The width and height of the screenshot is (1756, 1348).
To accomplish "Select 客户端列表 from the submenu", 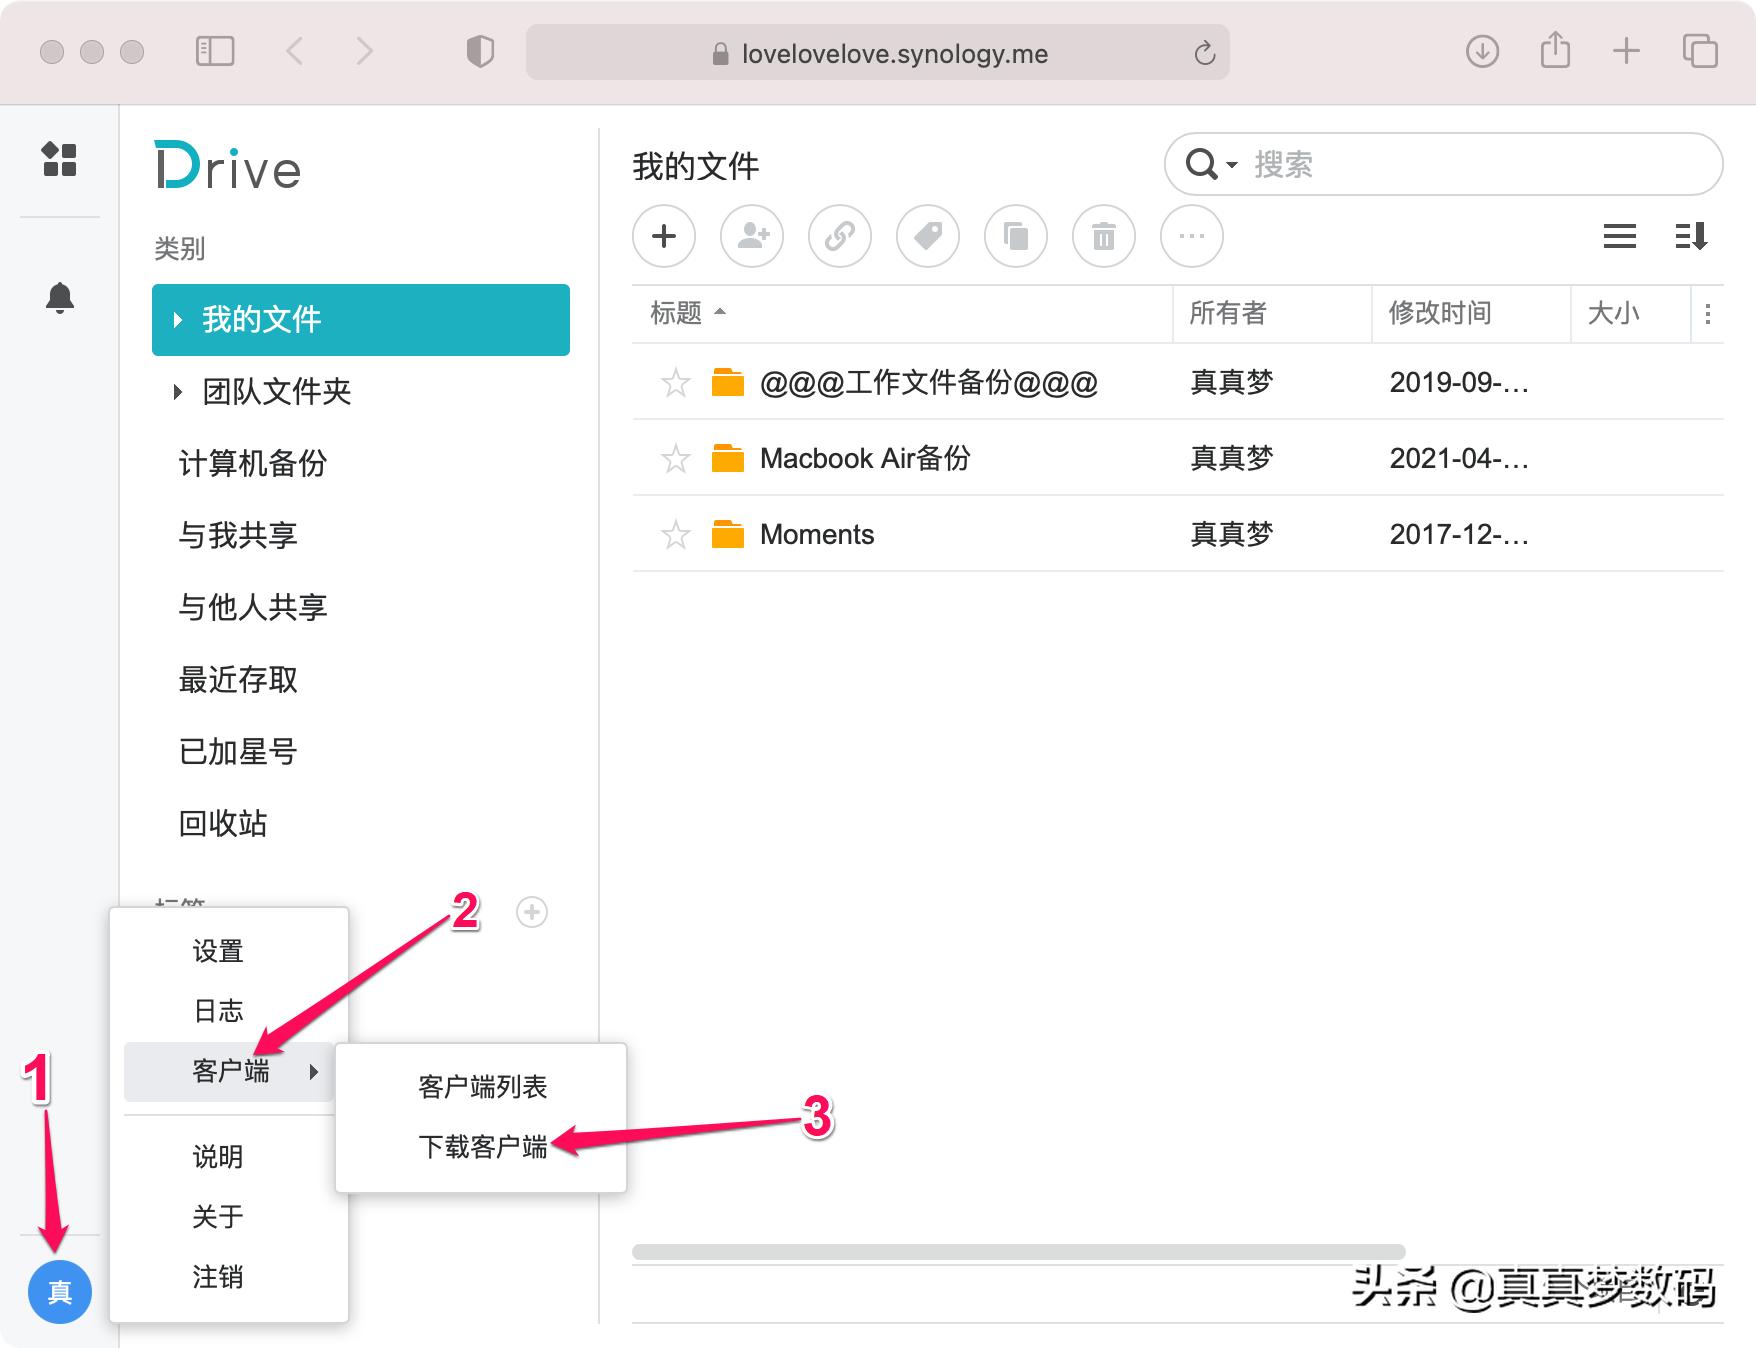I will 483,1086.
